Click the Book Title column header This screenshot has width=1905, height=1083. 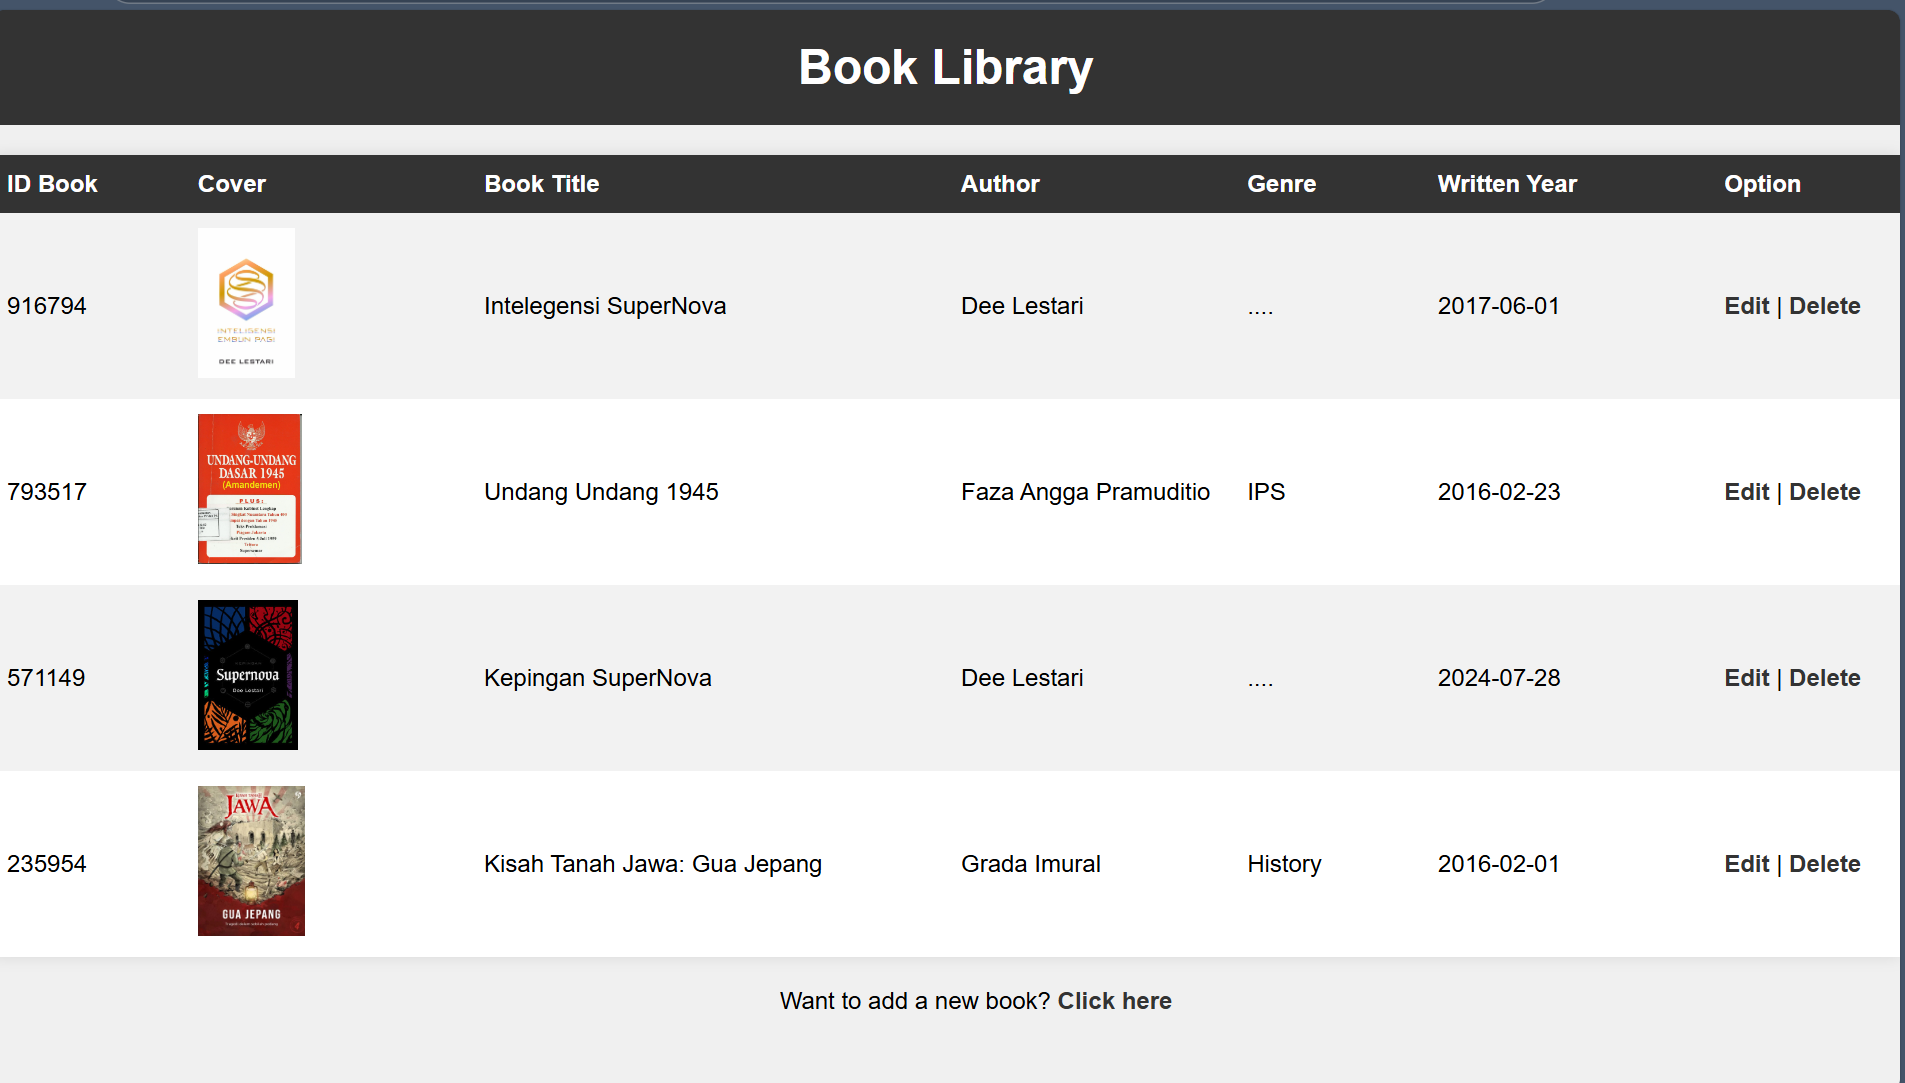(541, 184)
